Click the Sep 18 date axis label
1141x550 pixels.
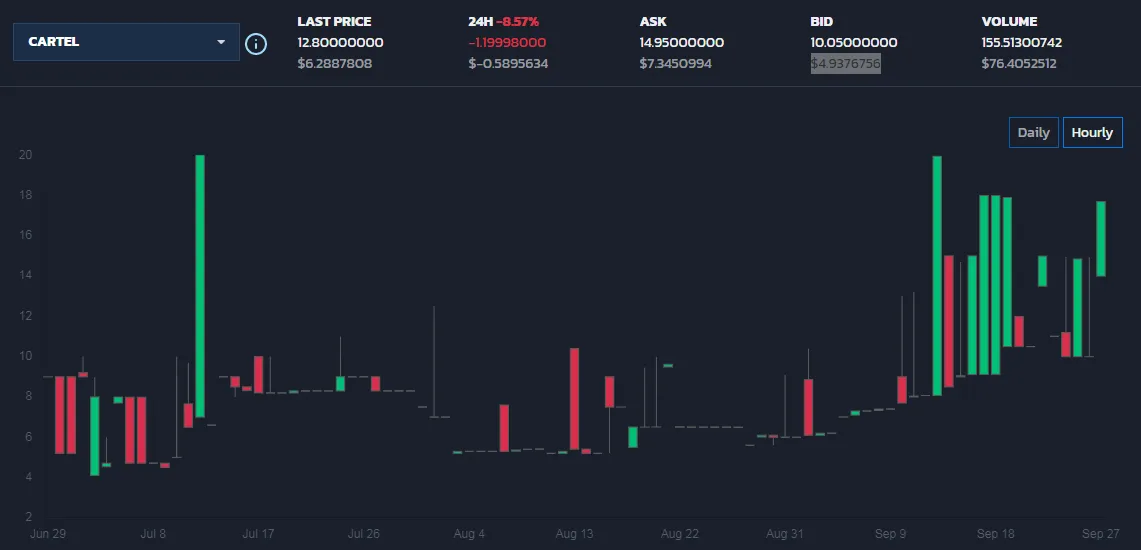tap(995, 534)
